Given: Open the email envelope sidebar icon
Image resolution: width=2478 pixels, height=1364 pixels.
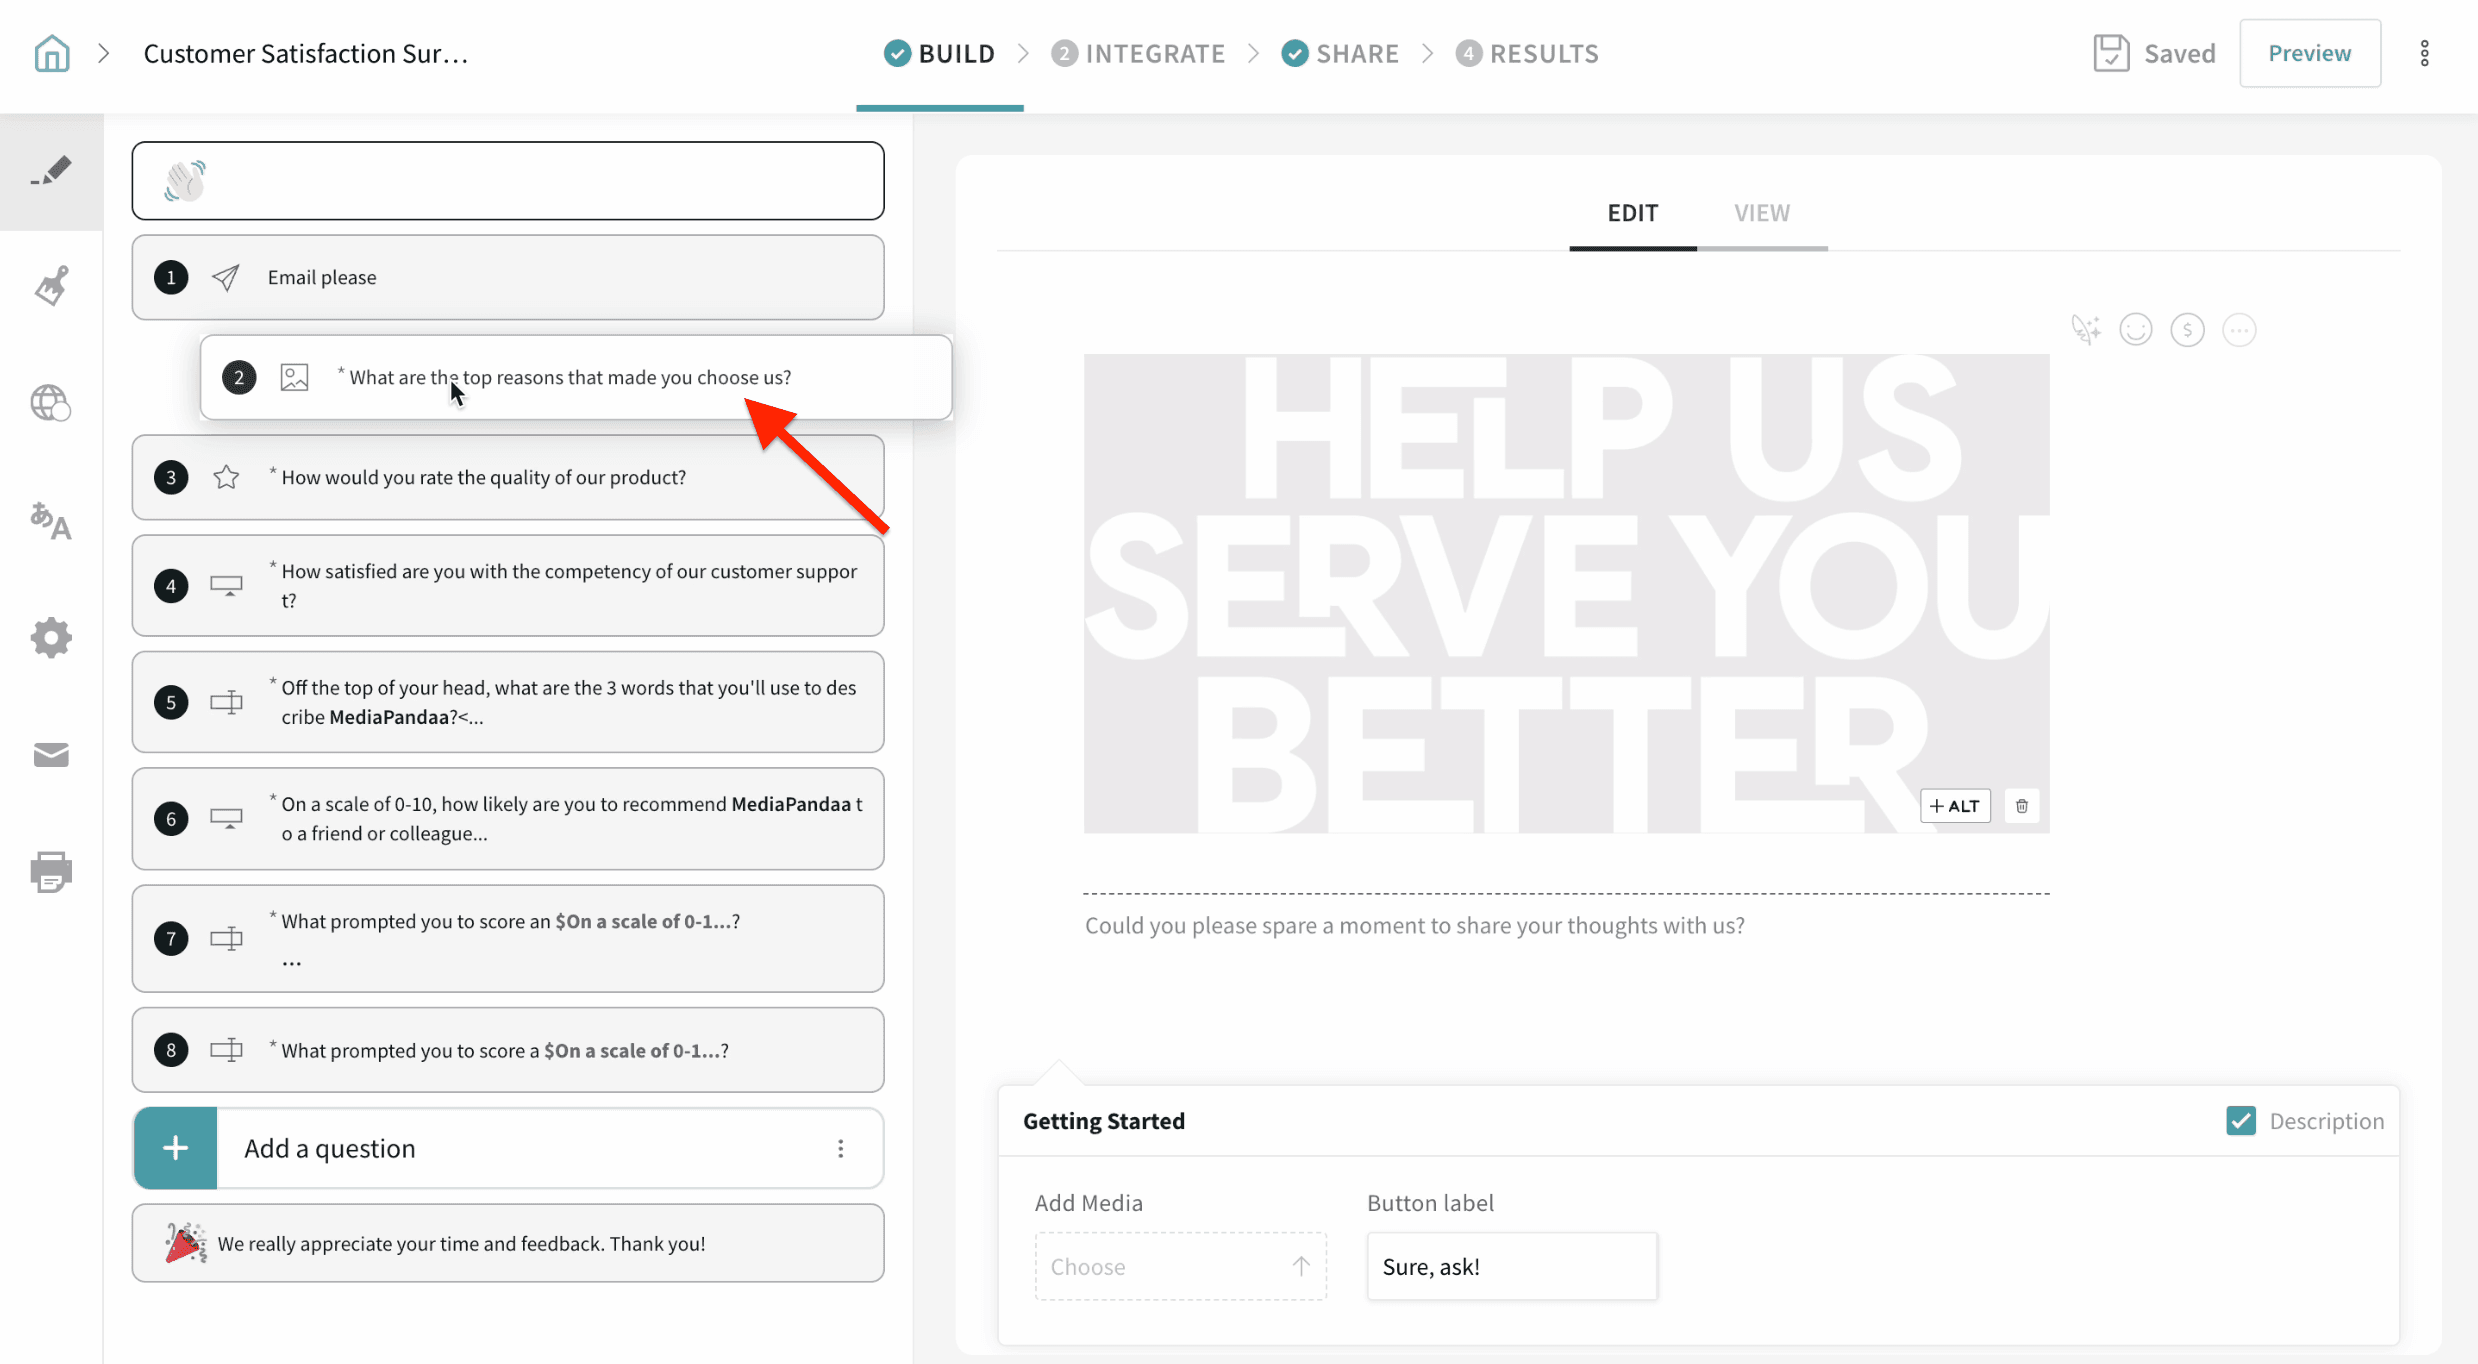Looking at the screenshot, I should pos(51,754).
